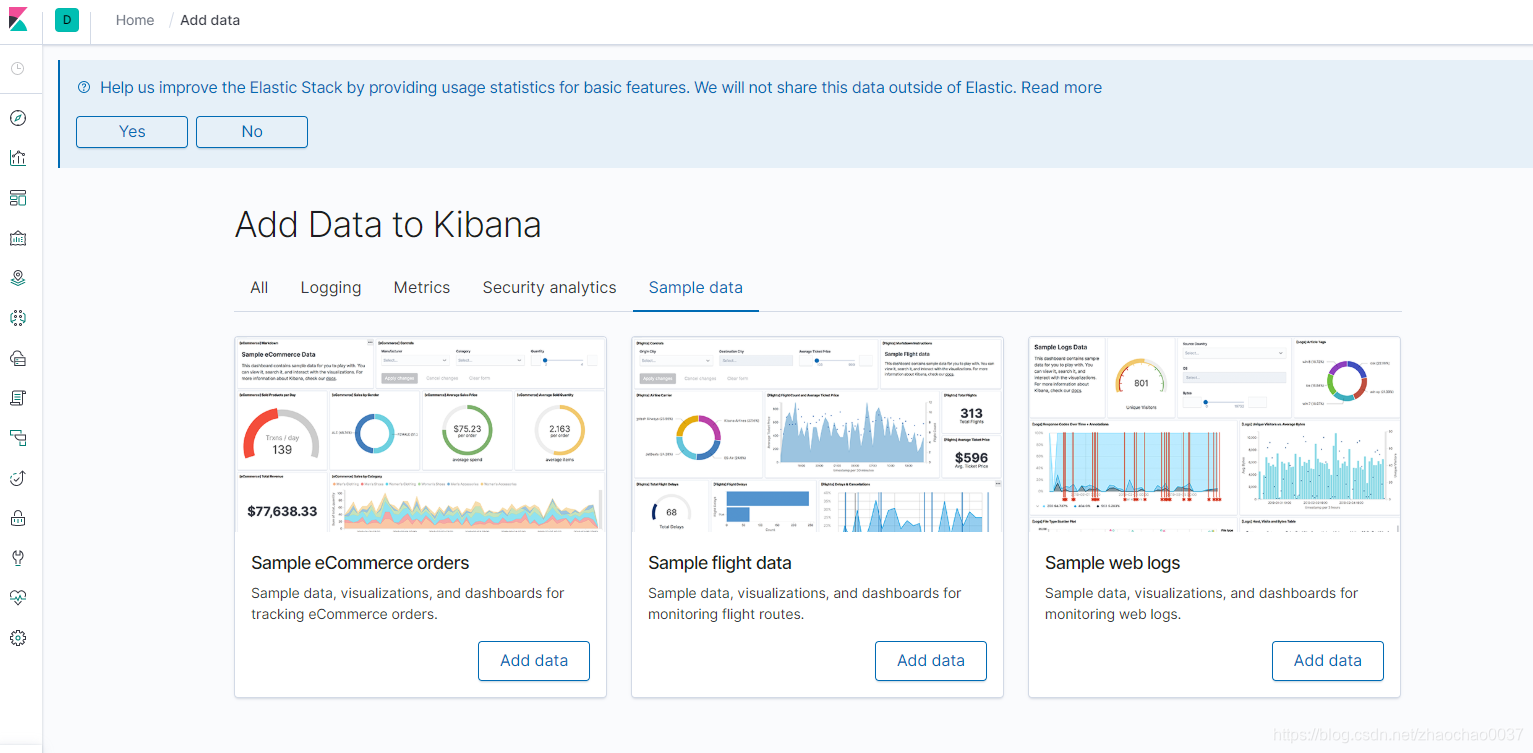Click the Sample web logs title

(x=1113, y=563)
